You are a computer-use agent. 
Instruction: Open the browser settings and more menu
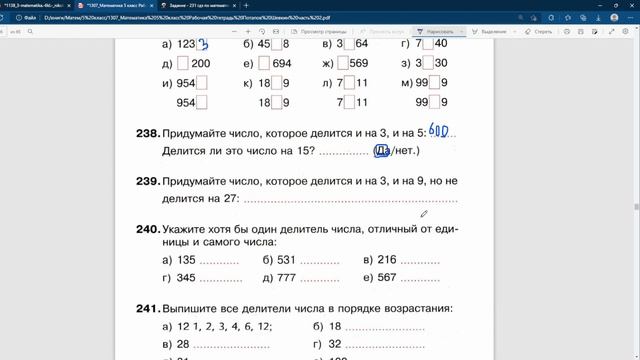click(x=631, y=18)
